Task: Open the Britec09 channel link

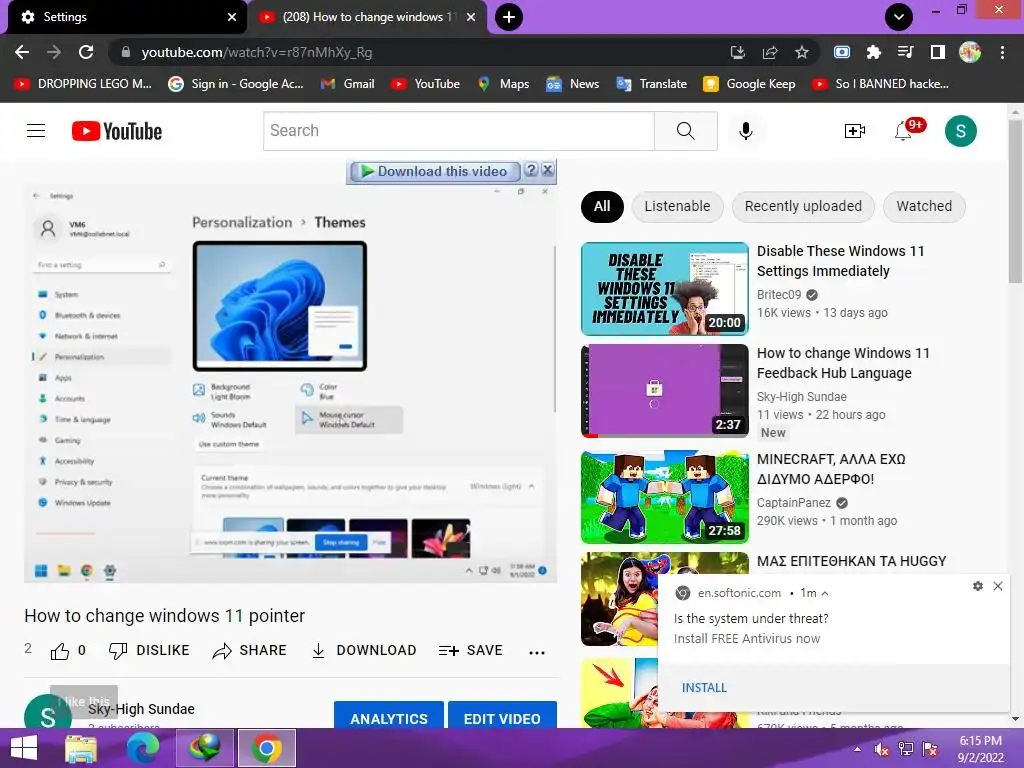Action: coord(778,295)
